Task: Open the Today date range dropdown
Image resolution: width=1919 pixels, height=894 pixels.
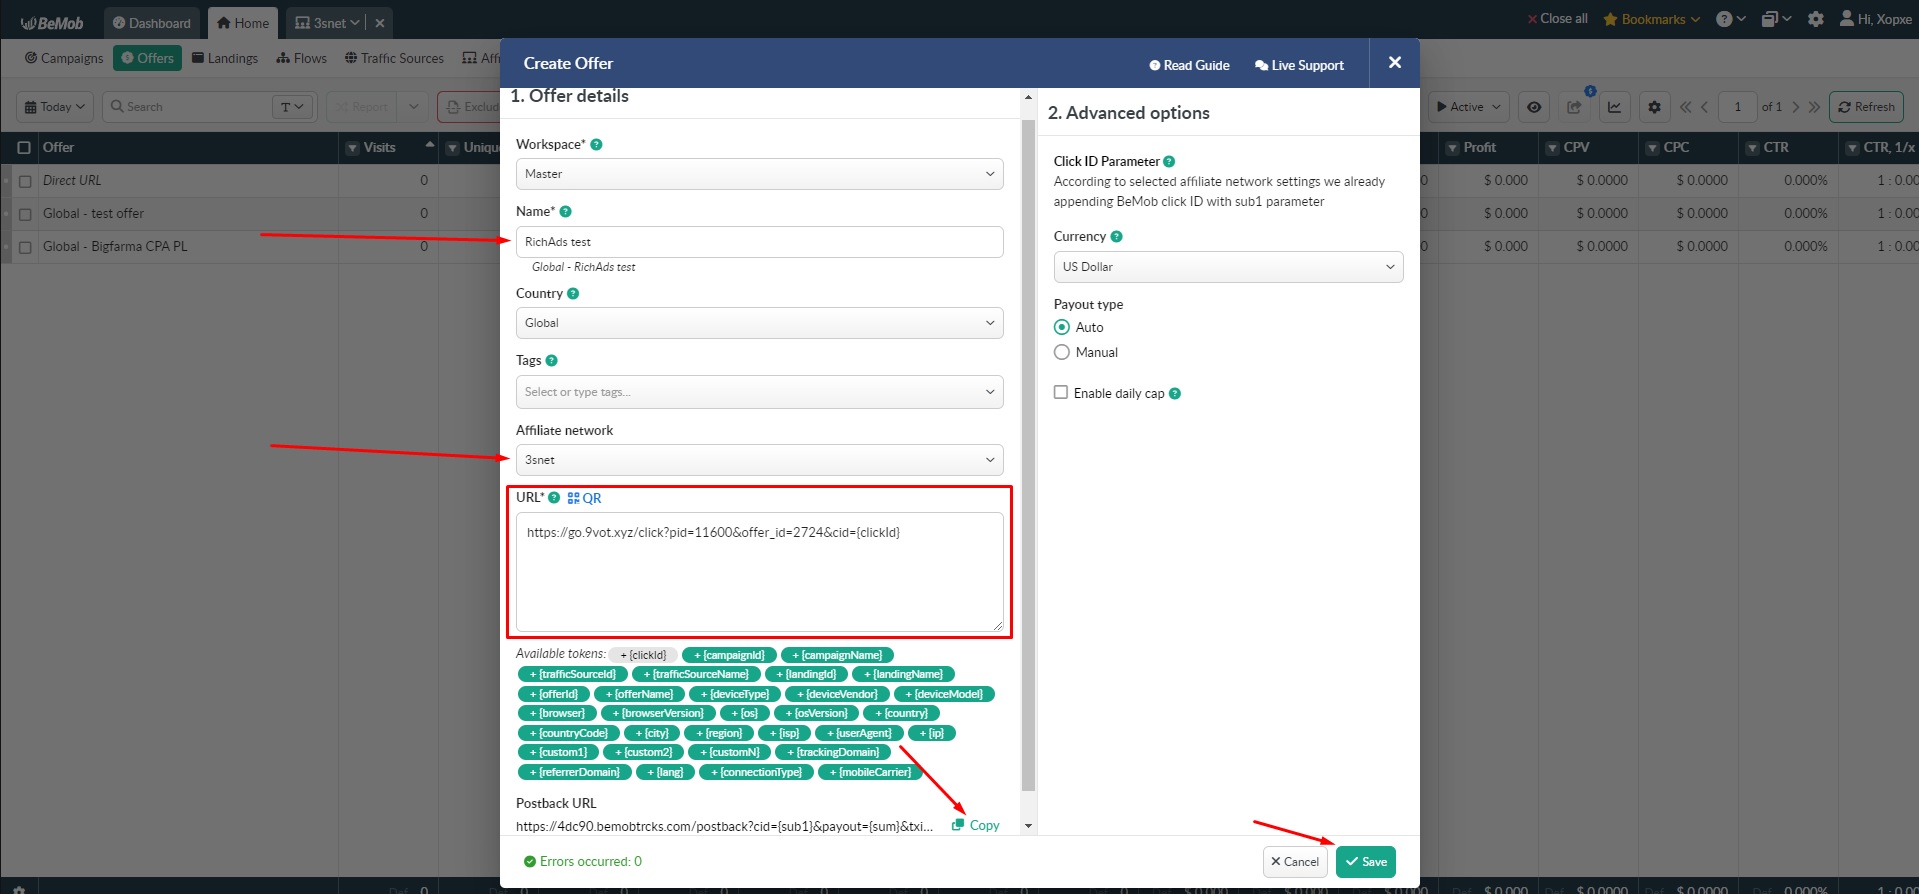Action: (x=55, y=107)
